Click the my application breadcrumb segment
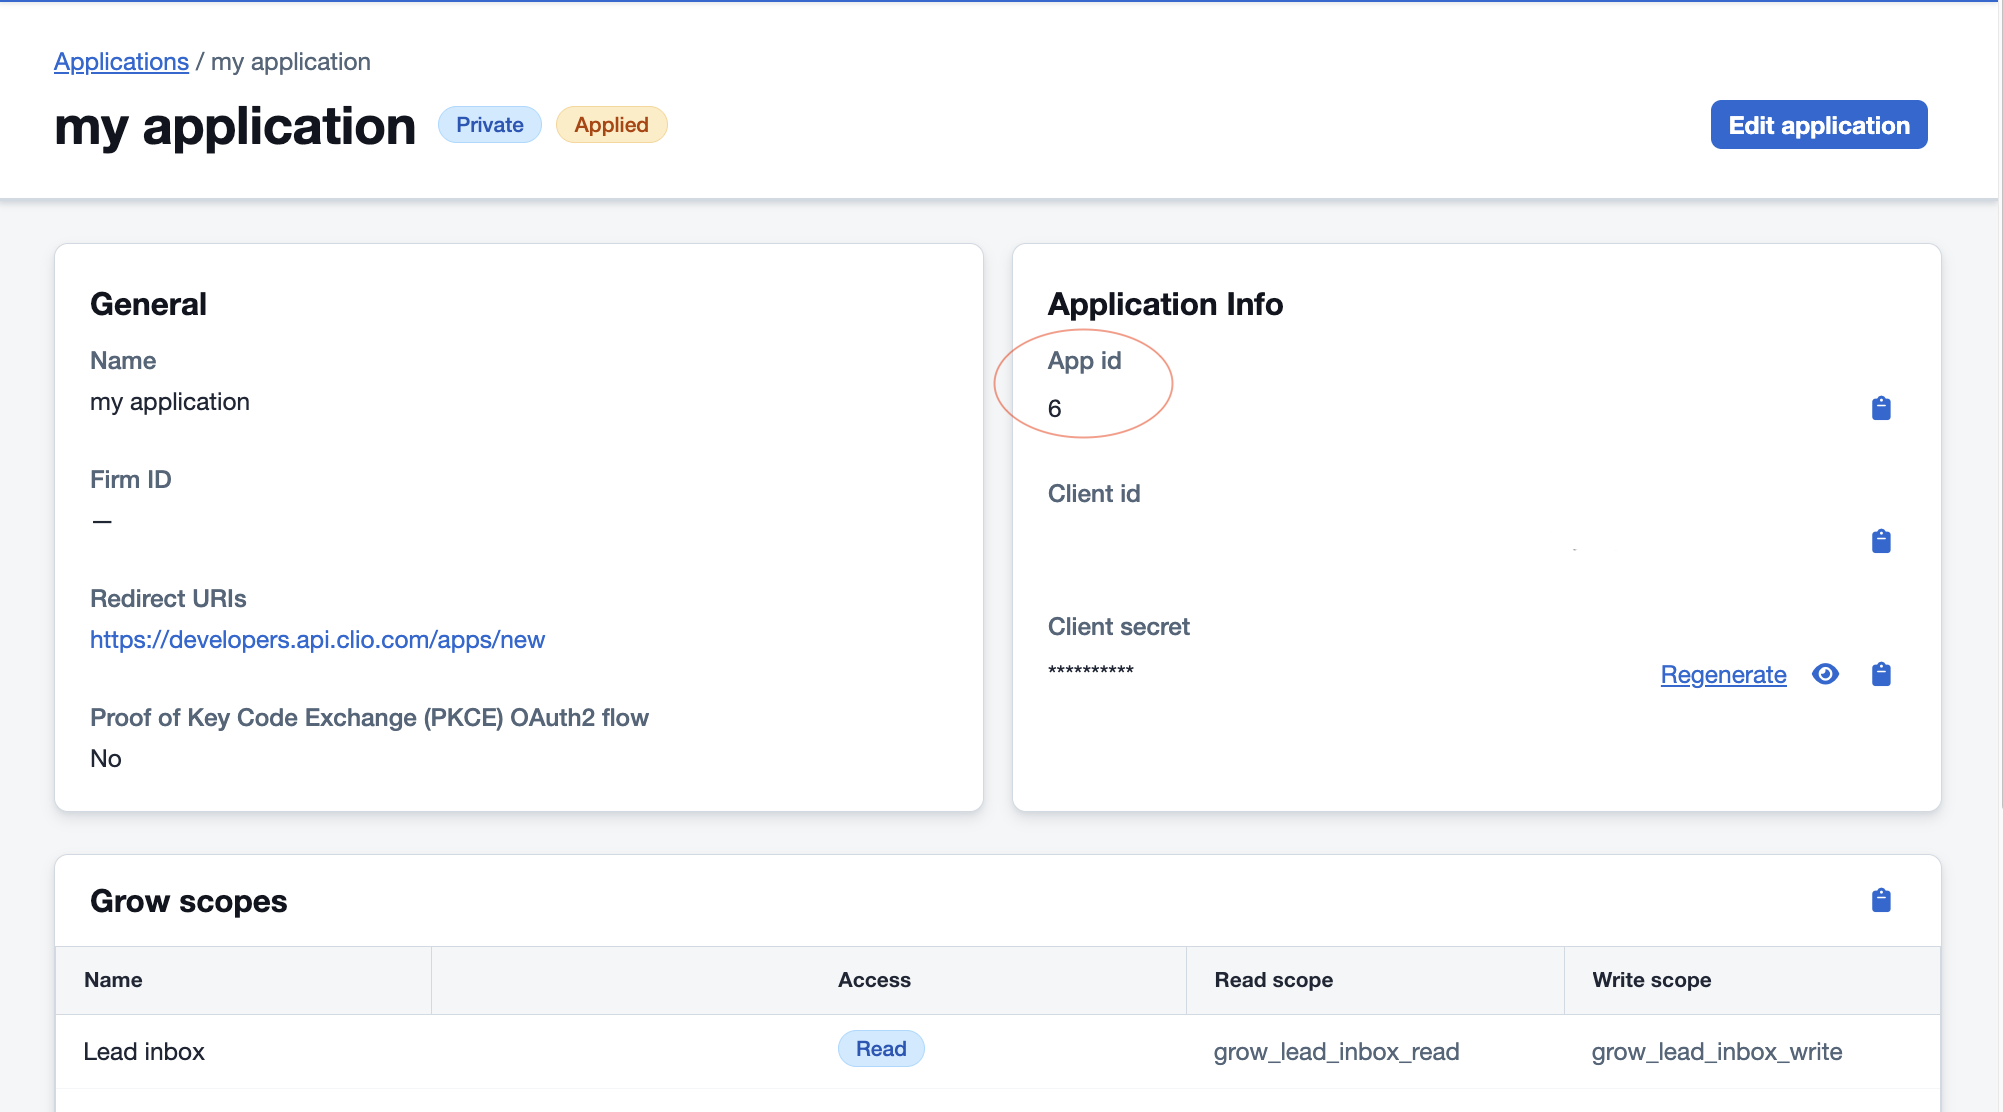This screenshot has width=2003, height=1112. [x=291, y=61]
